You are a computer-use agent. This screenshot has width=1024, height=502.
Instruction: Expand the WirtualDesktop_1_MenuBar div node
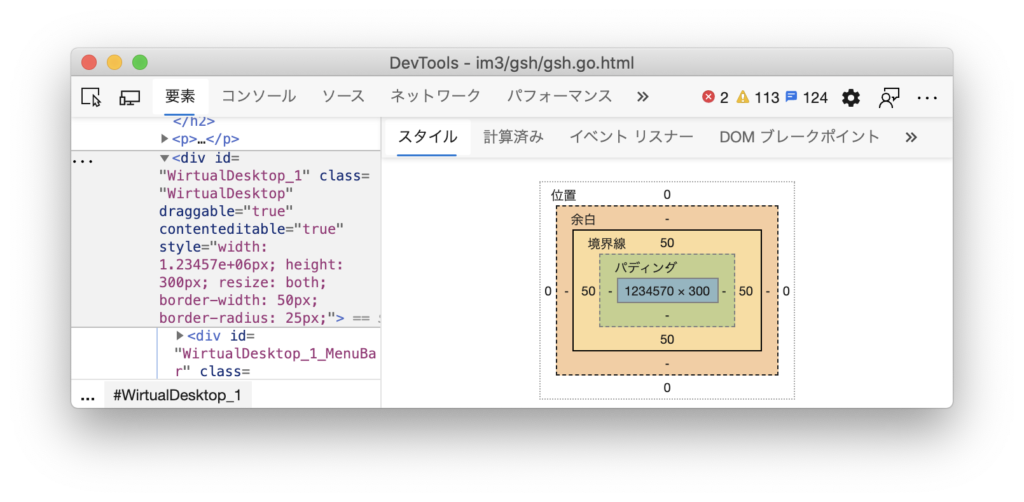coord(181,336)
